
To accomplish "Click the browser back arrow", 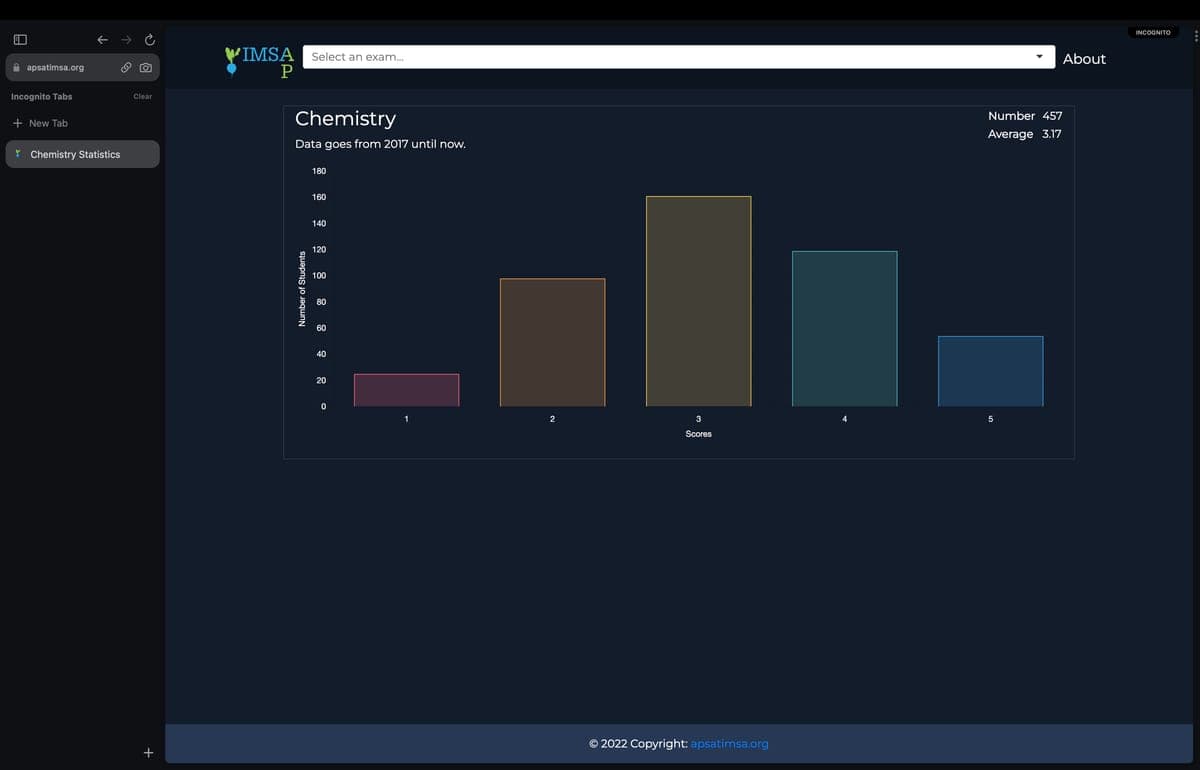I will pyautogui.click(x=102, y=40).
